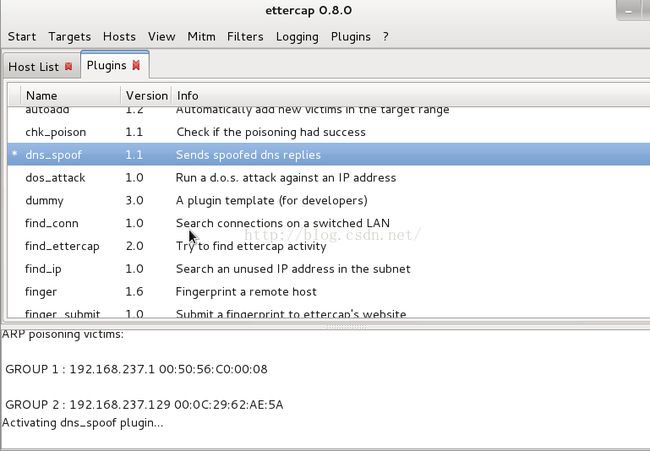Click 'Search connections on a switched LAN'
This screenshot has height=451, width=650.
point(283,223)
